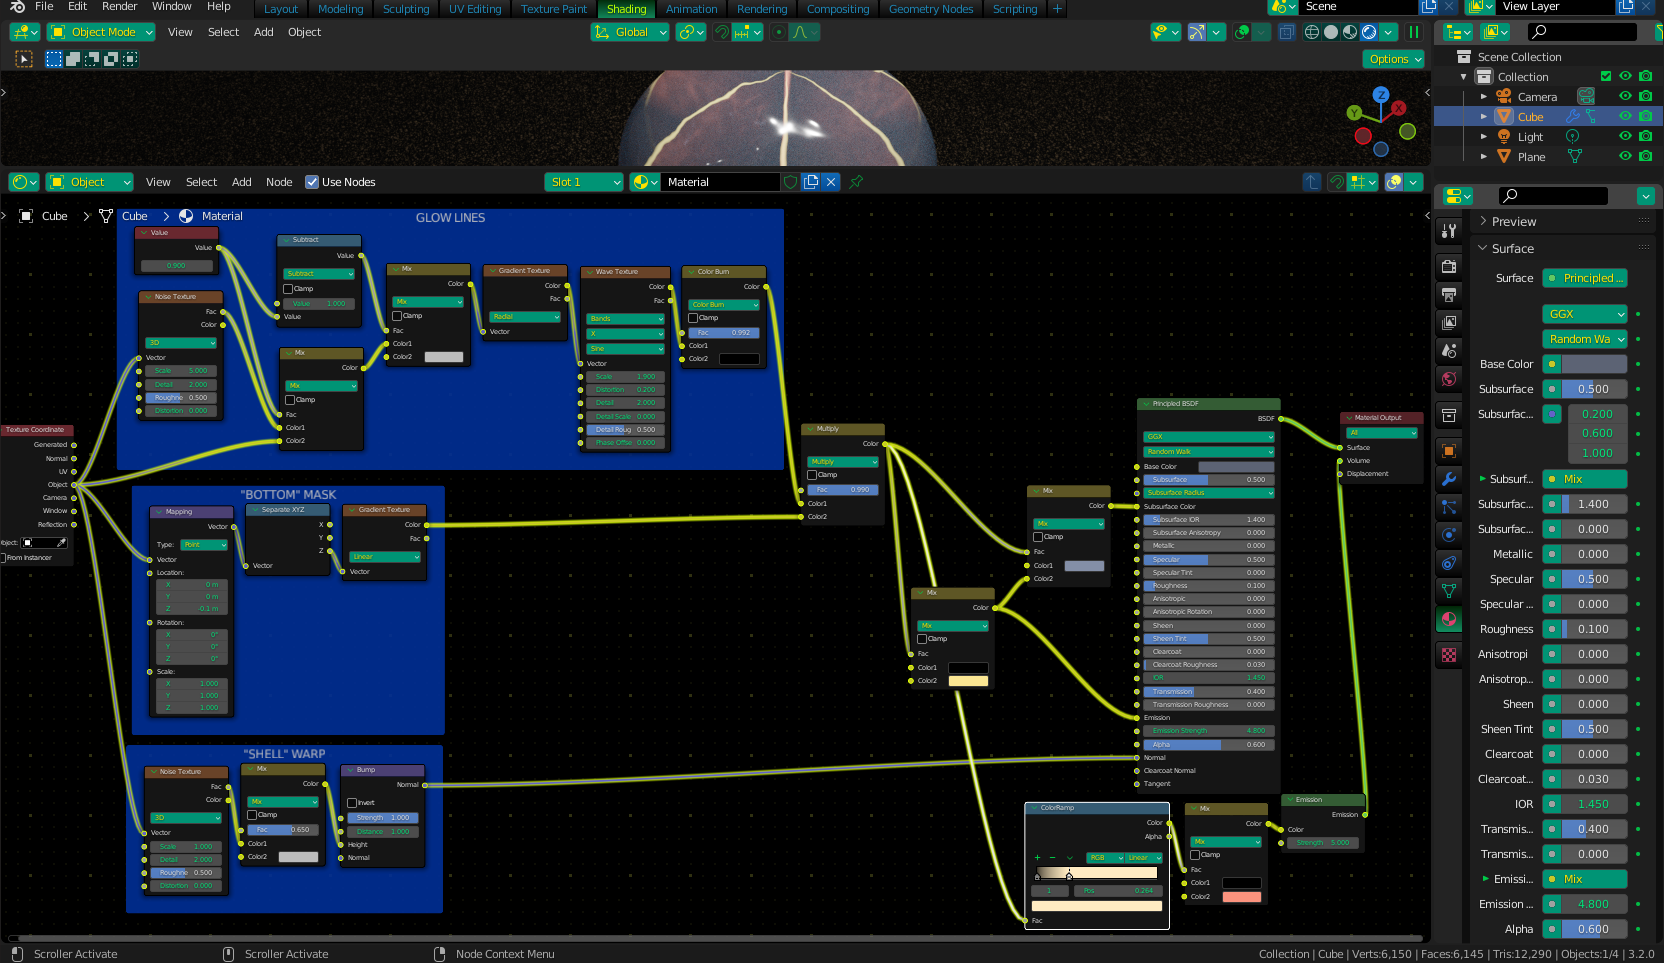Switch to the Geometry Nodes workspace tab
The image size is (1664, 963).
[x=931, y=9]
